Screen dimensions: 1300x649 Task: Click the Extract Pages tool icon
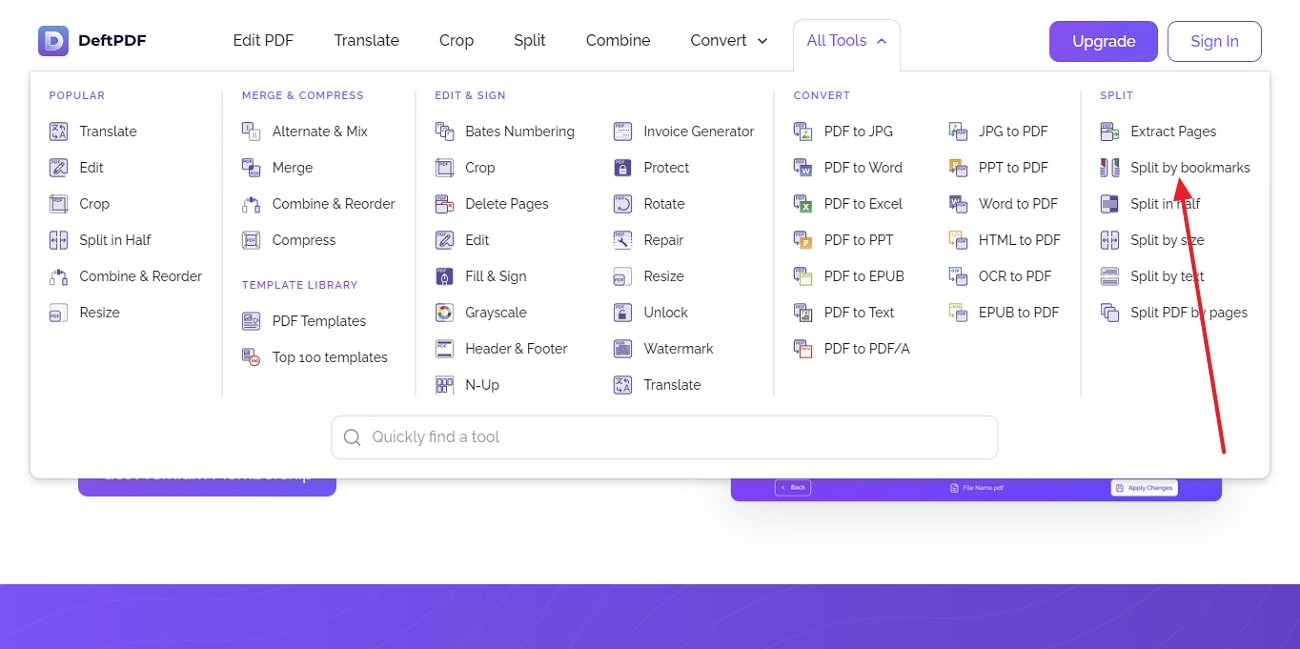click(x=1109, y=131)
